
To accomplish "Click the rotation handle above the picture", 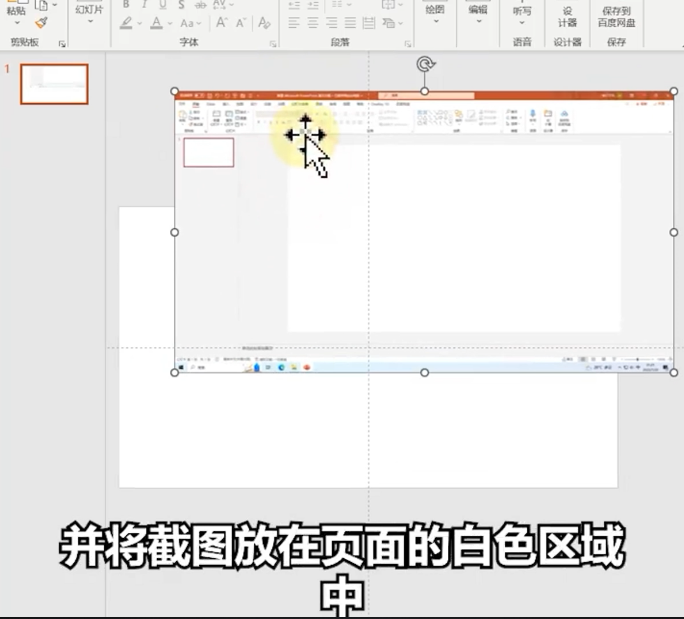I will point(425,65).
